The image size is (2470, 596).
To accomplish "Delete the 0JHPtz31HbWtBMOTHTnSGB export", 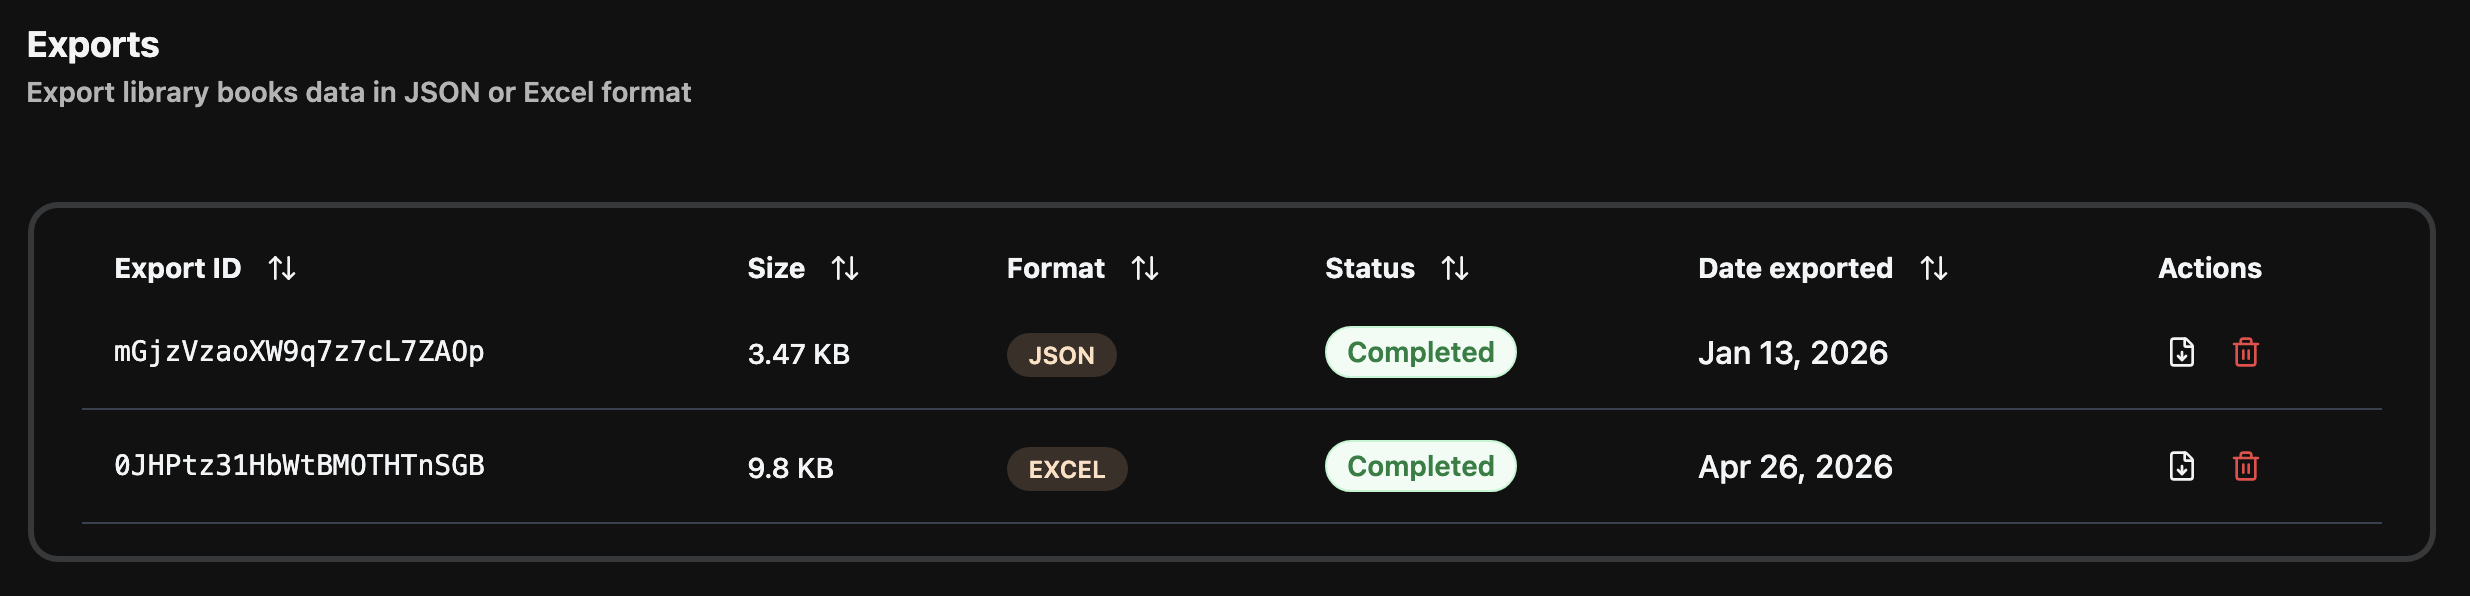I will point(2243,466).
